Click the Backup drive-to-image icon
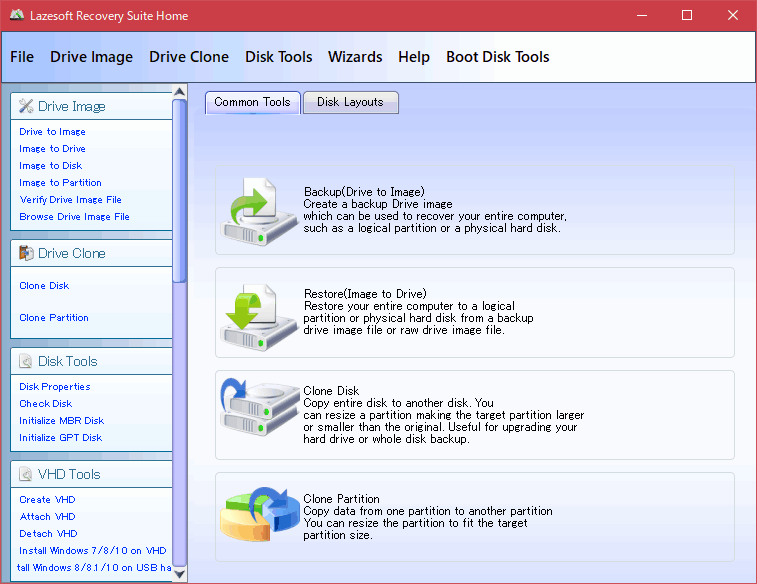 point(259,211)
